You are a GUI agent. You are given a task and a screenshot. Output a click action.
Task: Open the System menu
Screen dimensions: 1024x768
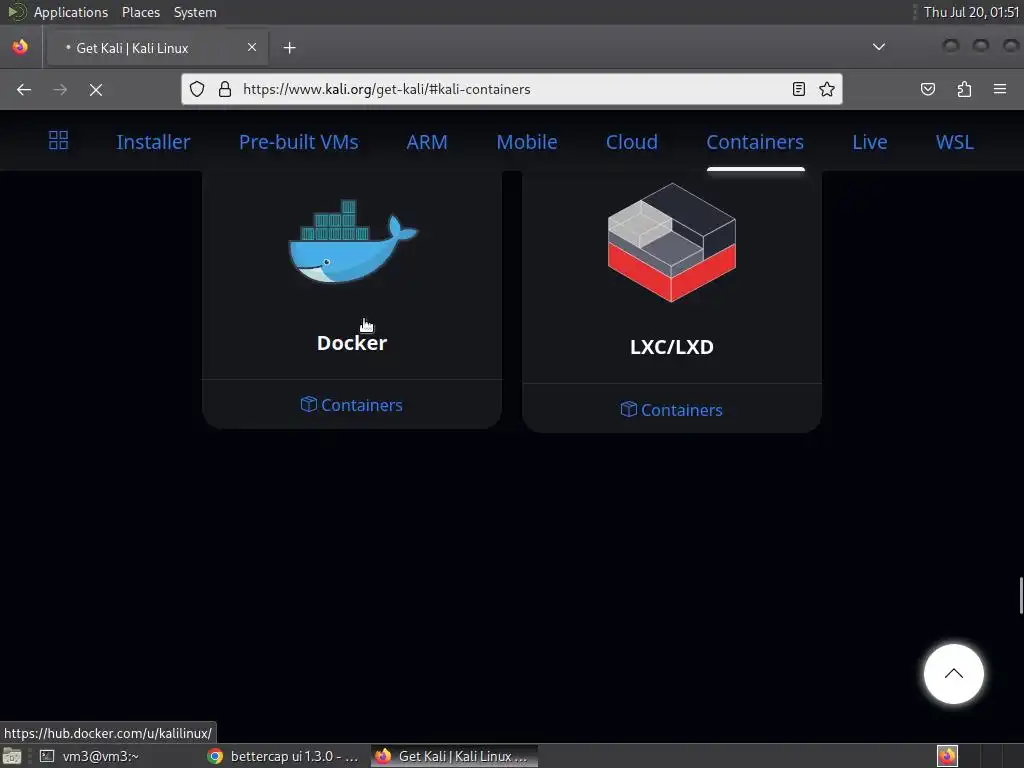(x=195, y=12)
